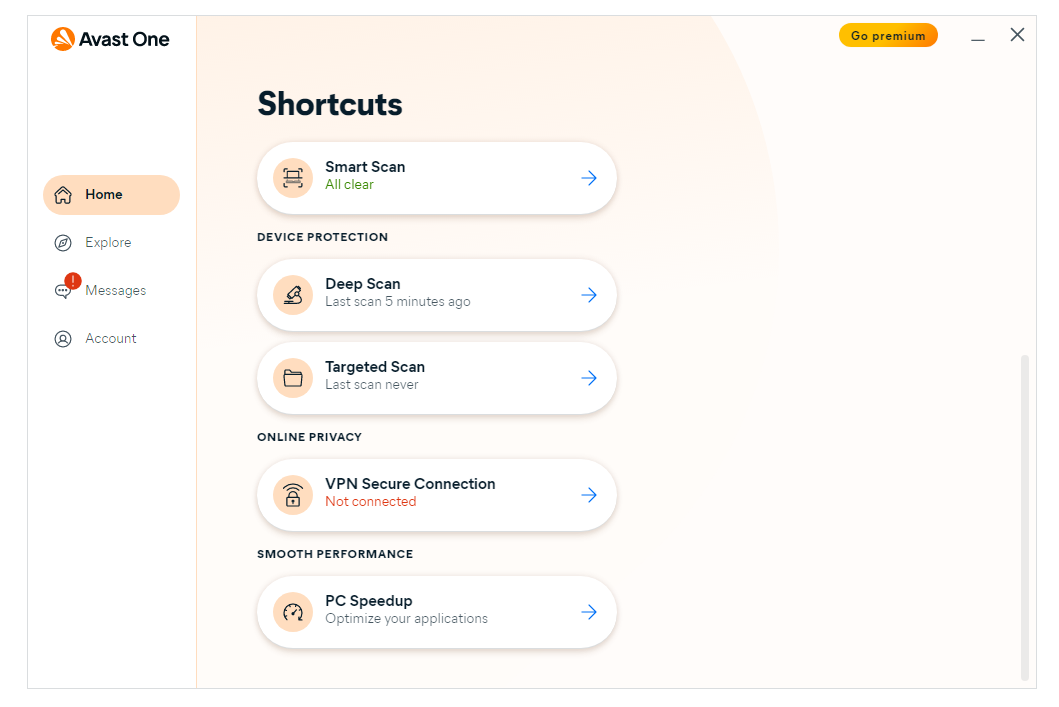
Task: Click the Targeted Scan folder icon
Action: [293, 378]
